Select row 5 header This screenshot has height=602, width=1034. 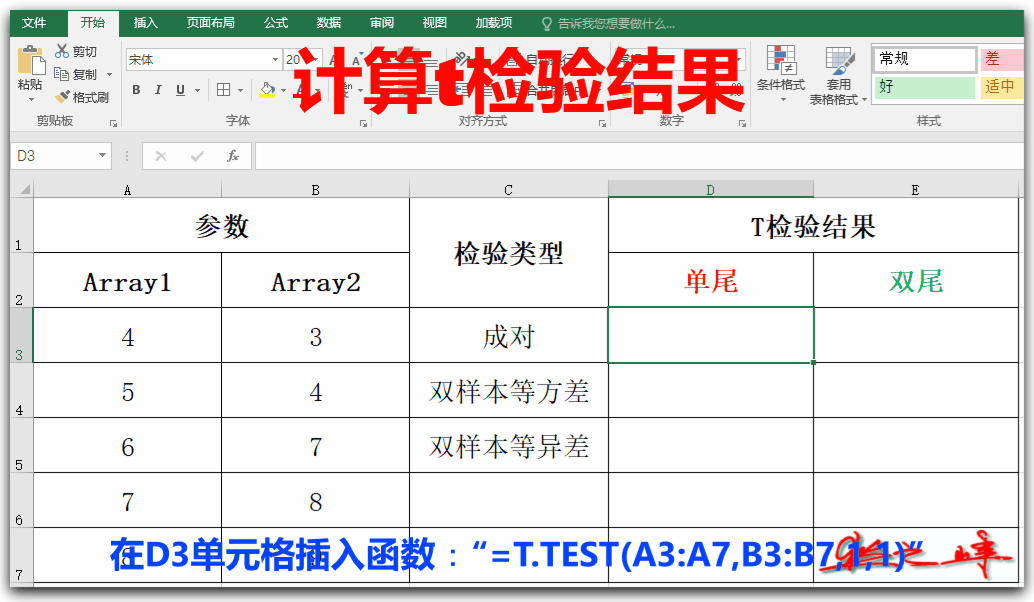(22, 445)
